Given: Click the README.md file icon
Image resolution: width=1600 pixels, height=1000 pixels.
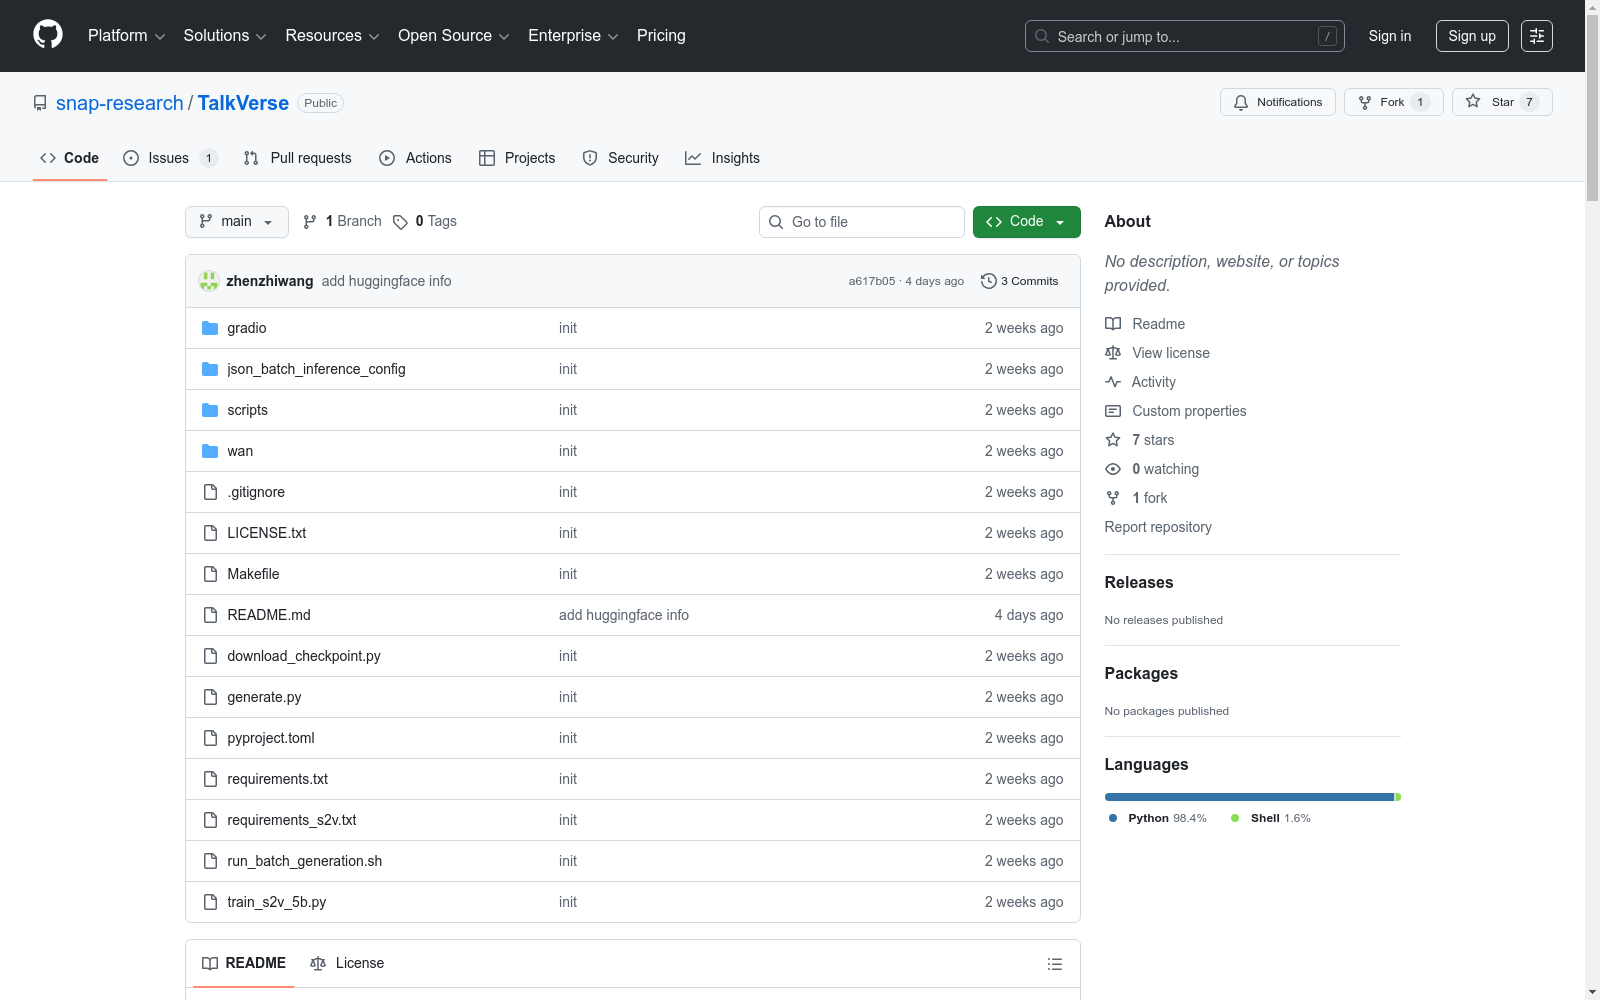Looking at the screenshot, I should tap(210, 615).
